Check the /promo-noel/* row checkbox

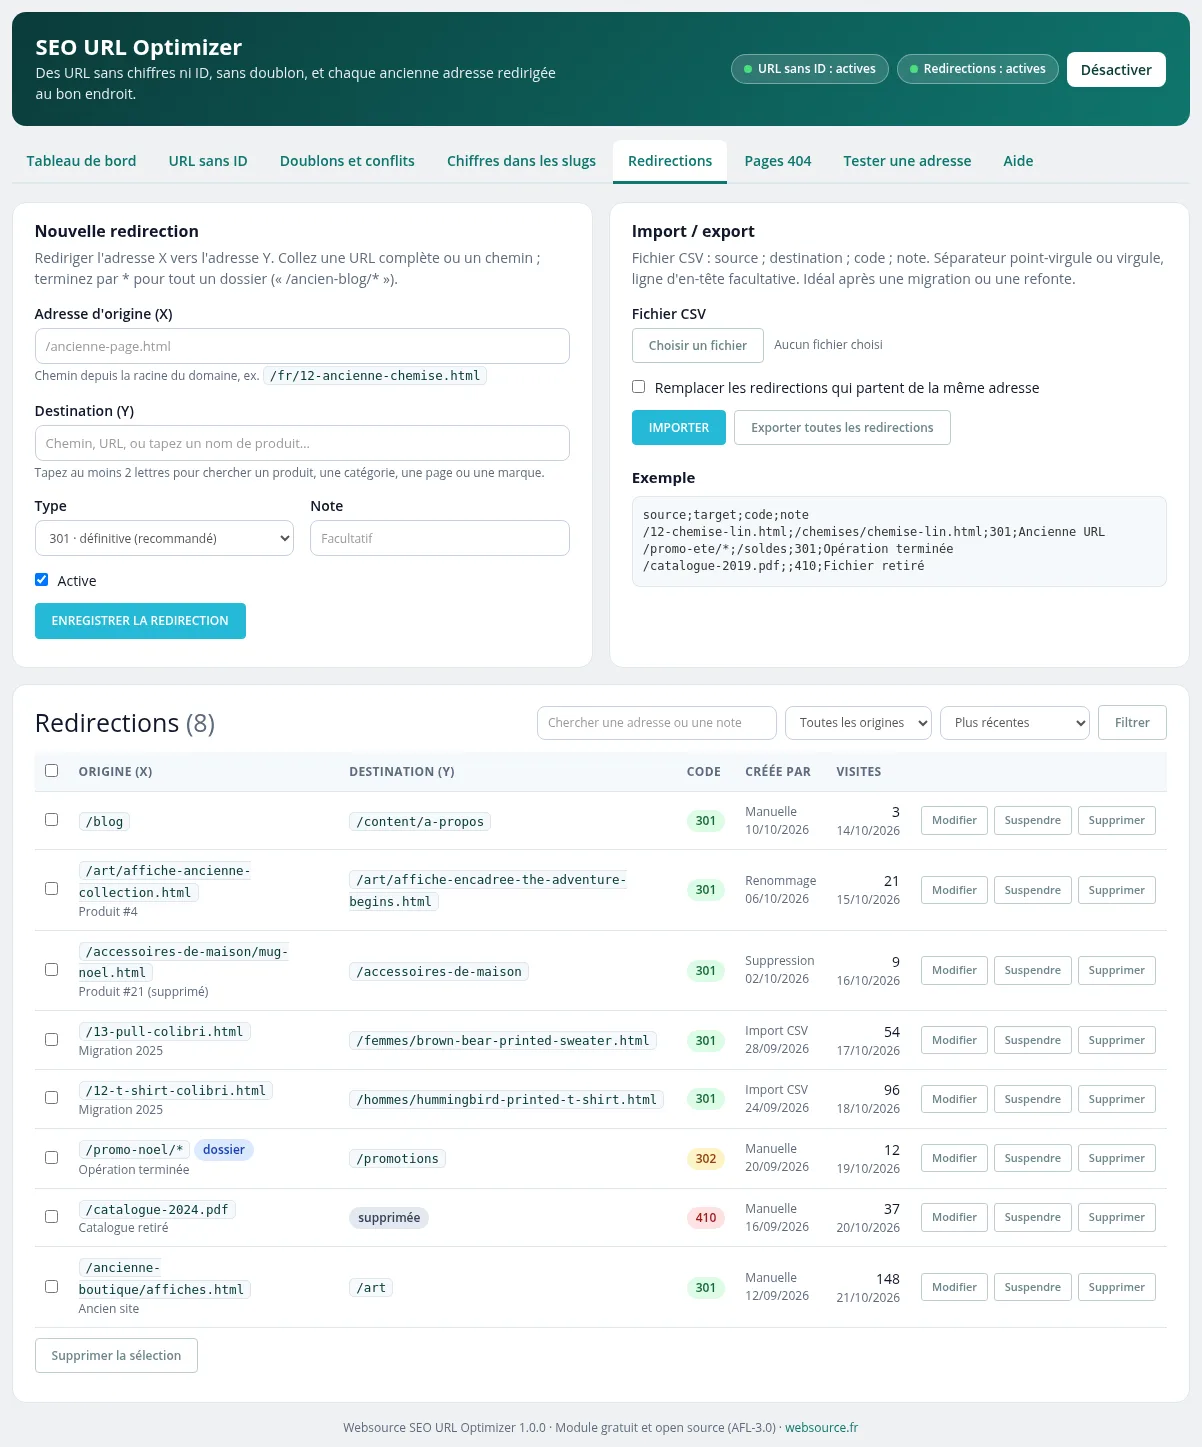[52, 1158]
